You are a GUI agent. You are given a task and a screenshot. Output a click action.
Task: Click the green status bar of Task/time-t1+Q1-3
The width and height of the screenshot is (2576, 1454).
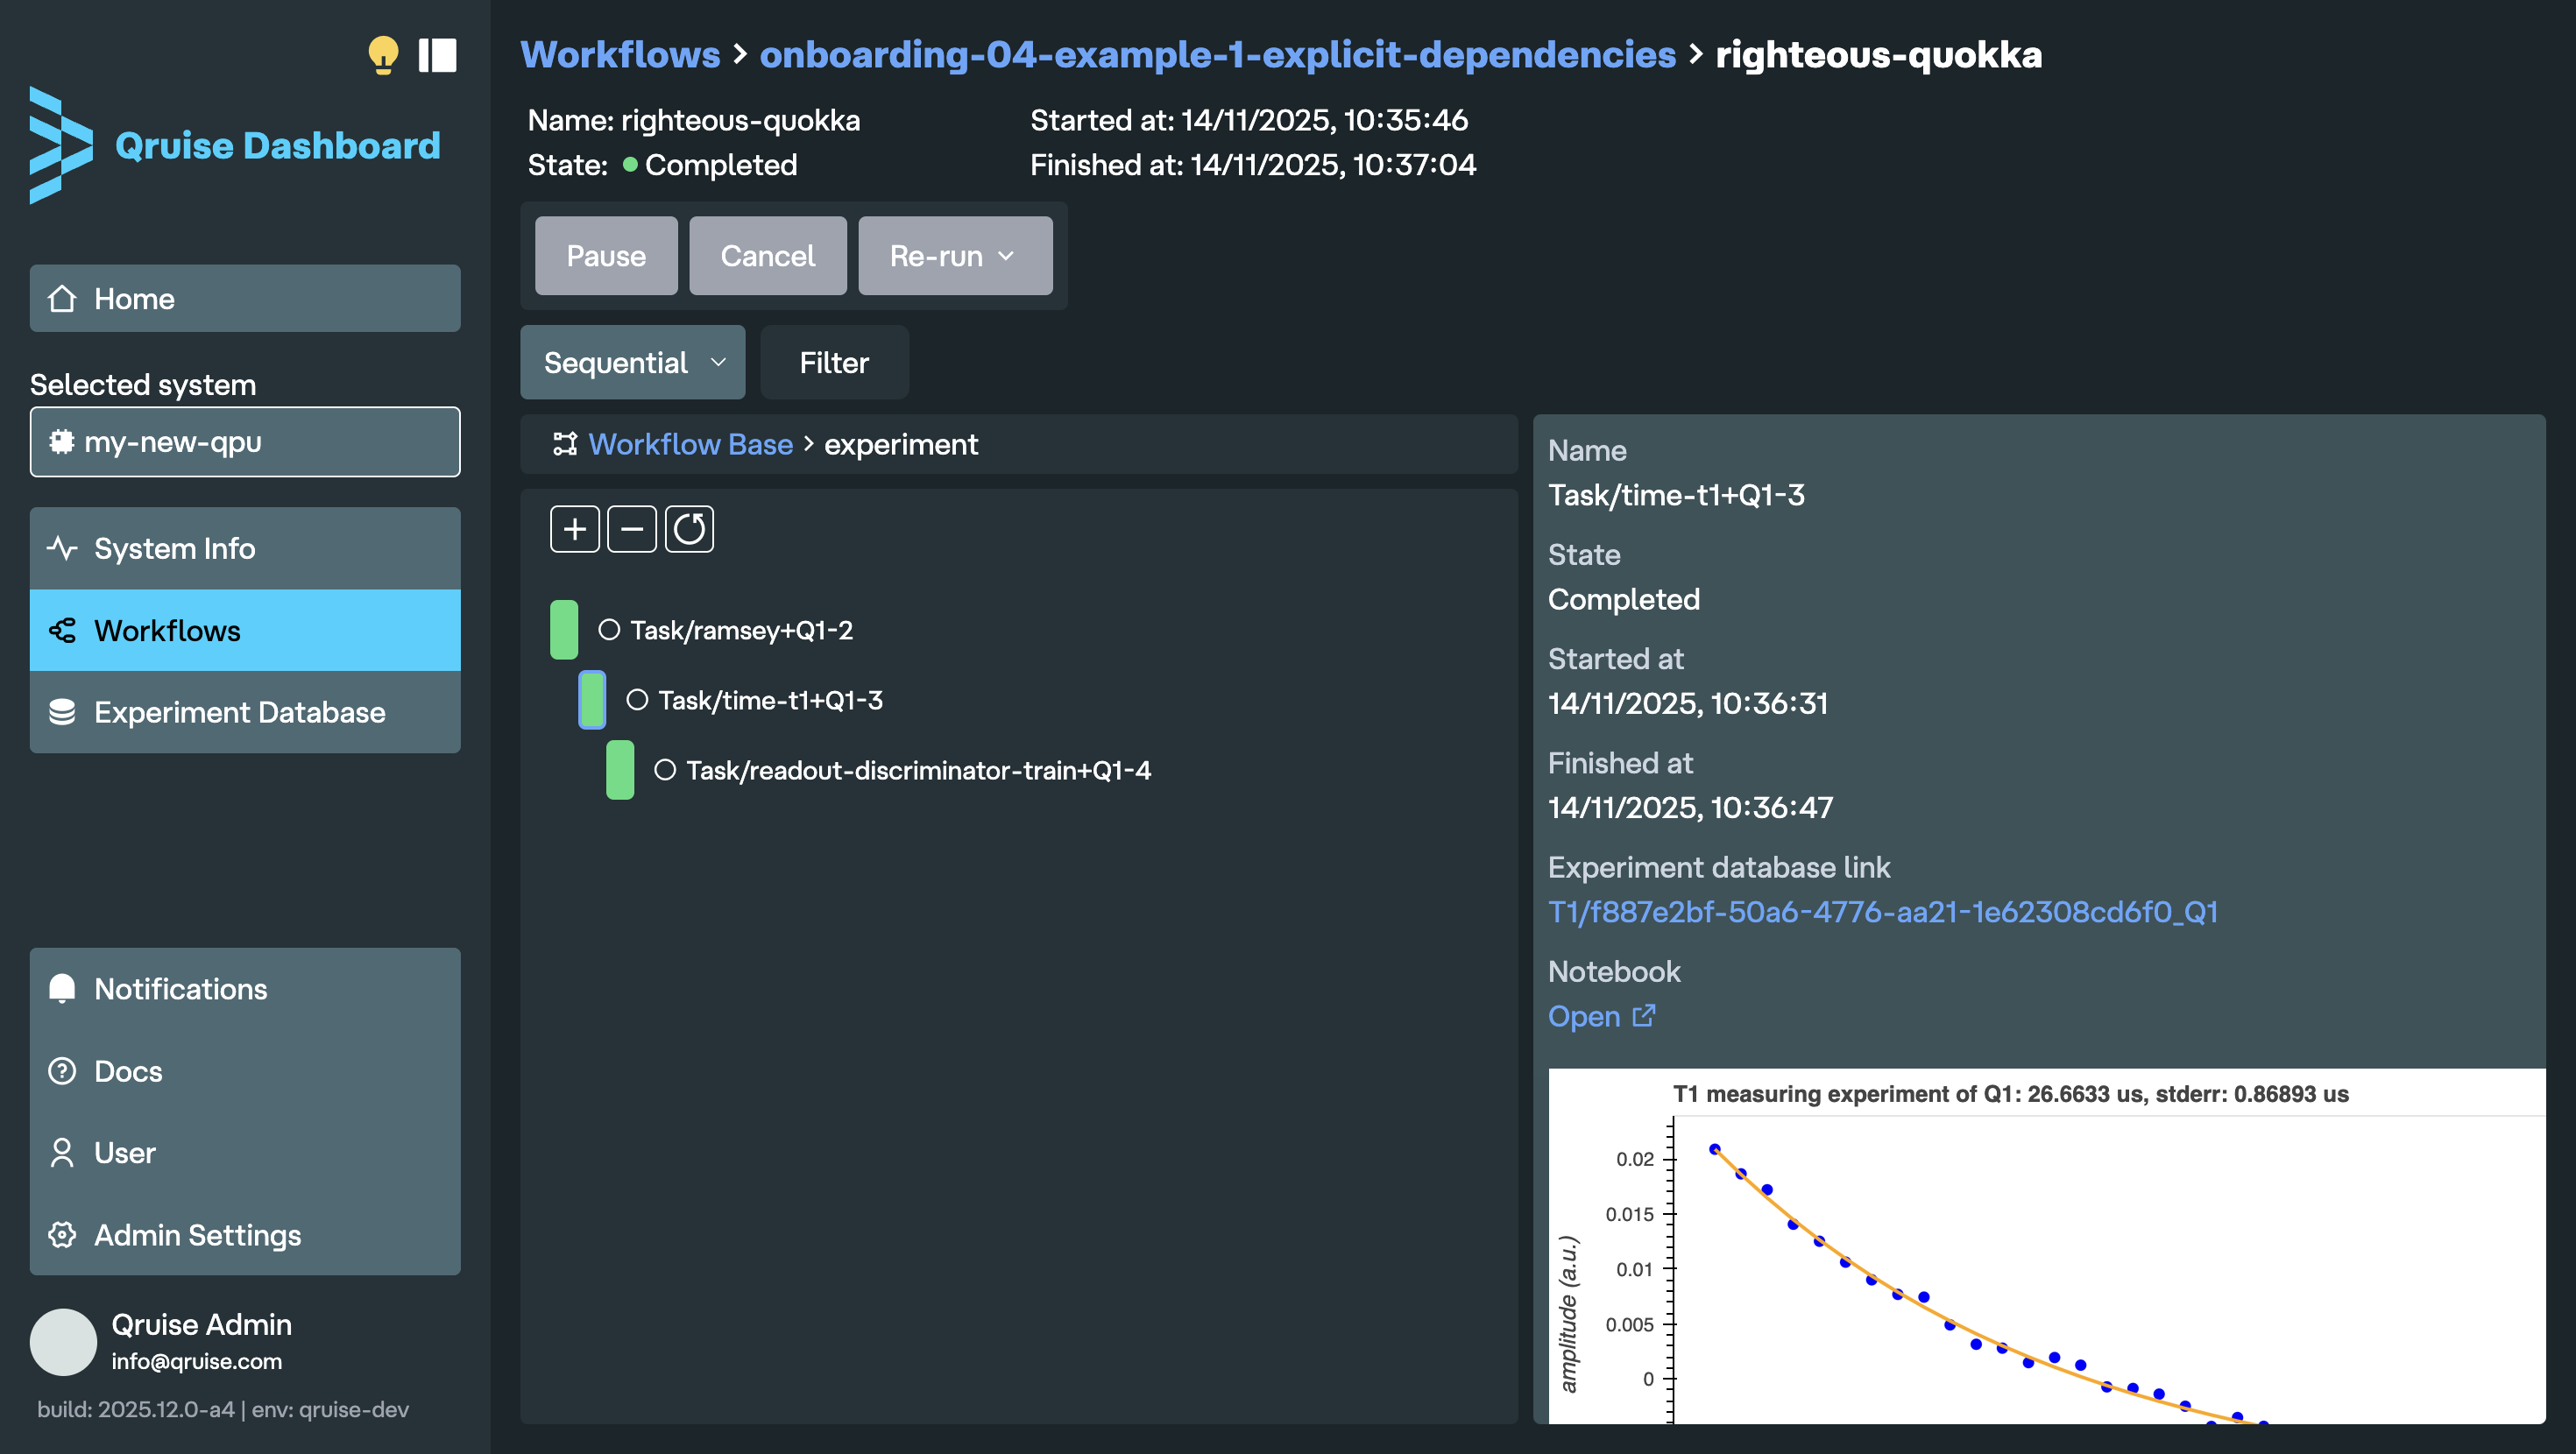pyautogui.click(x=592, y=700)
